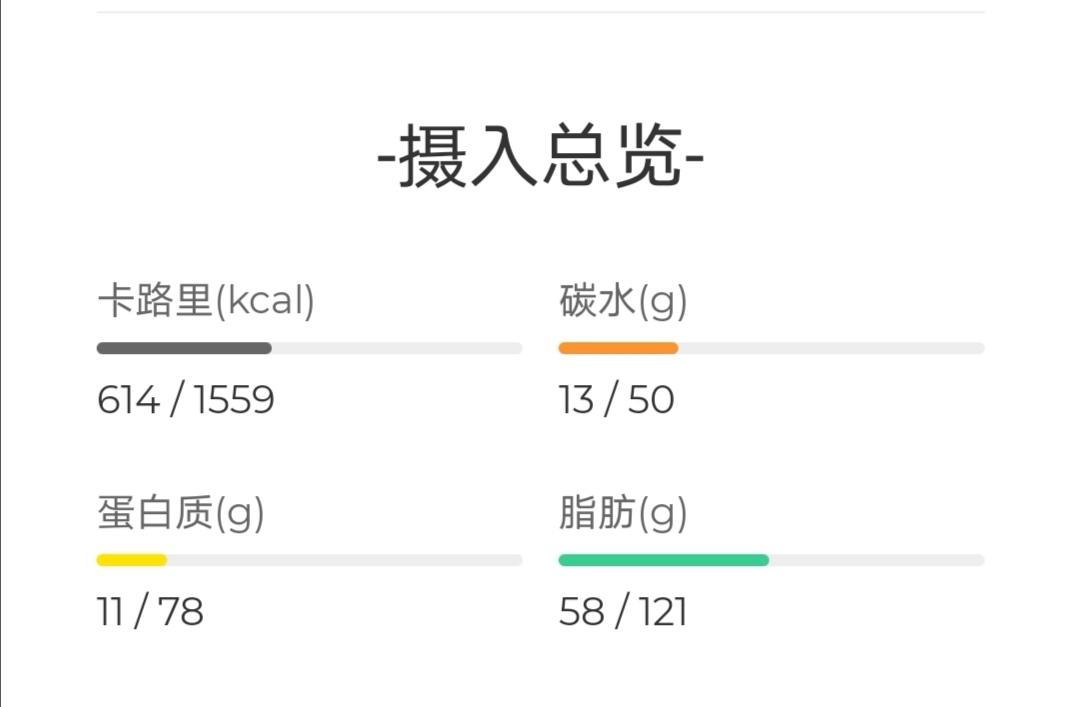
Task: Click the dark gray calorie progress fill
Action: (184, 348)
